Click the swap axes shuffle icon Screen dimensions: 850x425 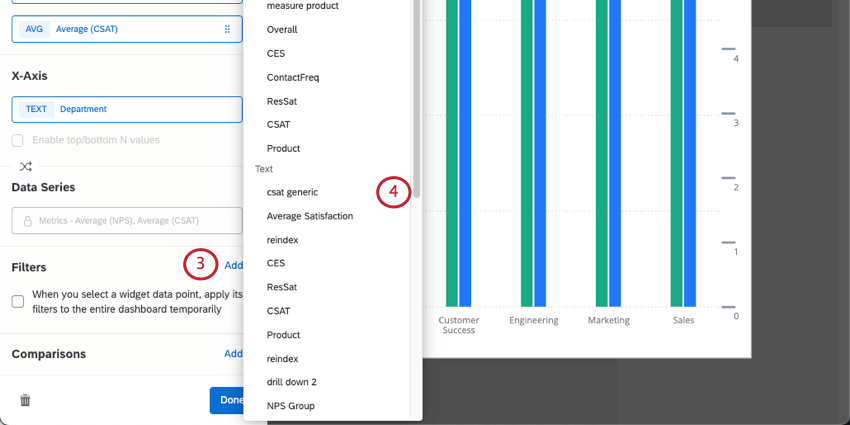25,166
